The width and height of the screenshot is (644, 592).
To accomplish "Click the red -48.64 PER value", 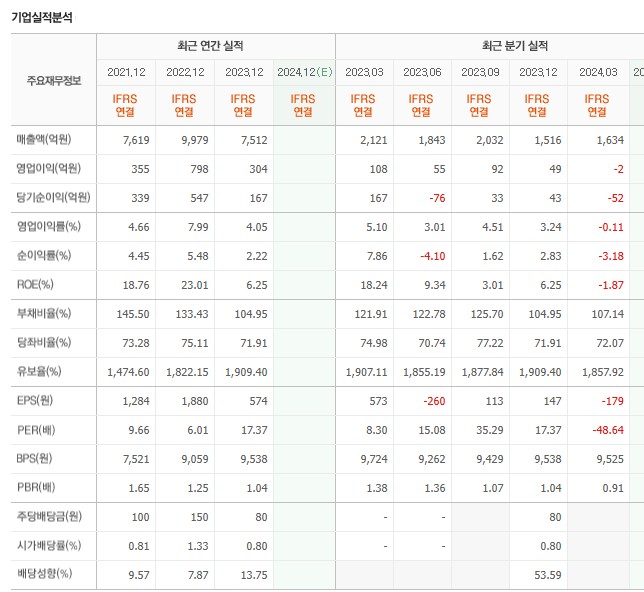I will point(608,430).
